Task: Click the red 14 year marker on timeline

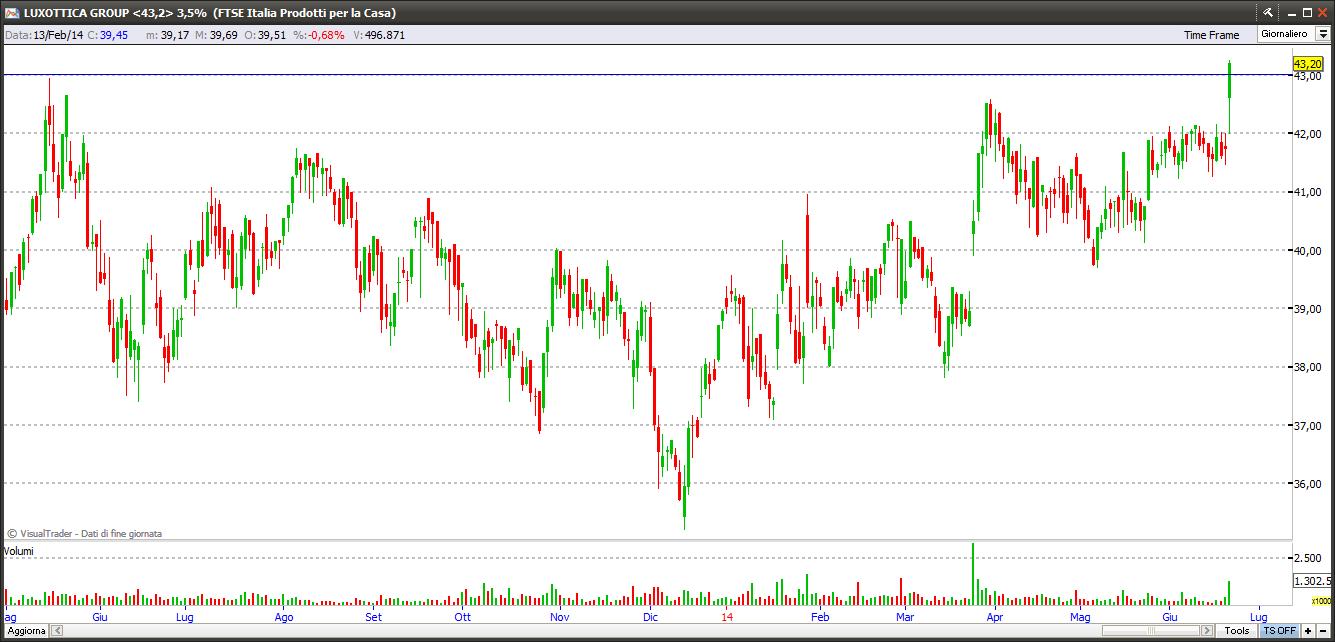Action: [x=727, y=617]
